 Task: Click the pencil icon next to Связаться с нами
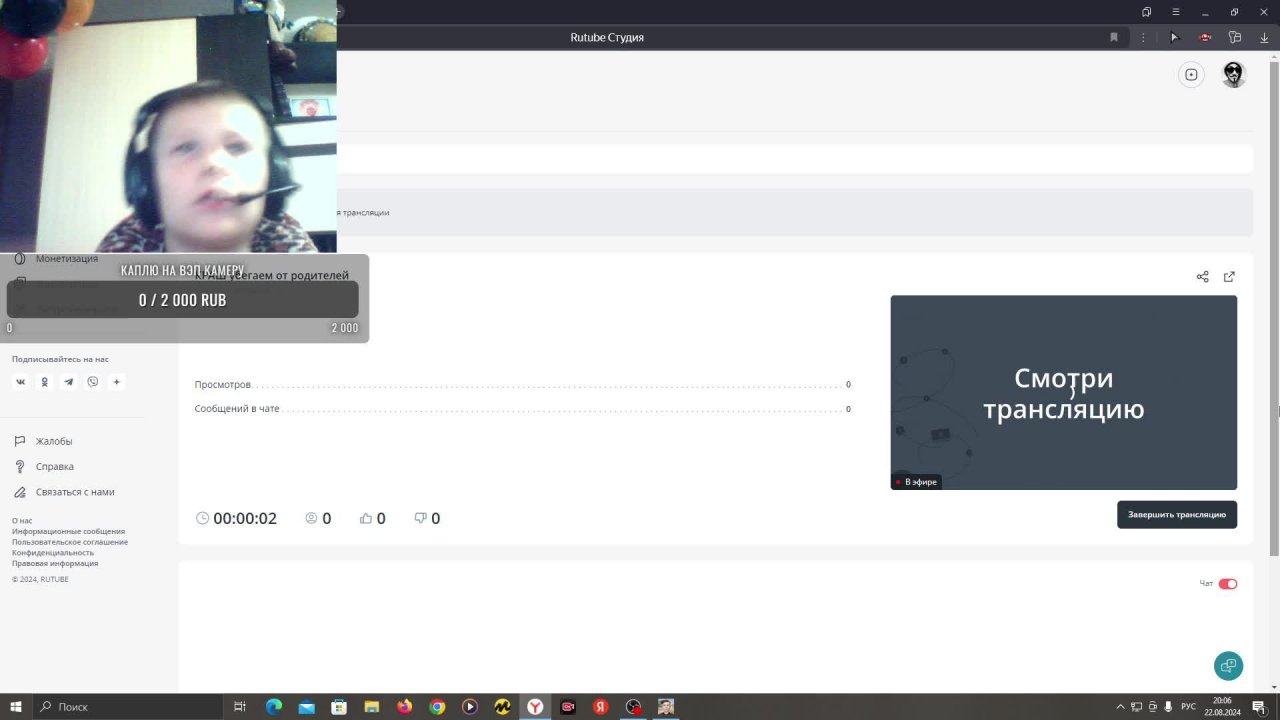pyautogui.click(x=19, y=492)
